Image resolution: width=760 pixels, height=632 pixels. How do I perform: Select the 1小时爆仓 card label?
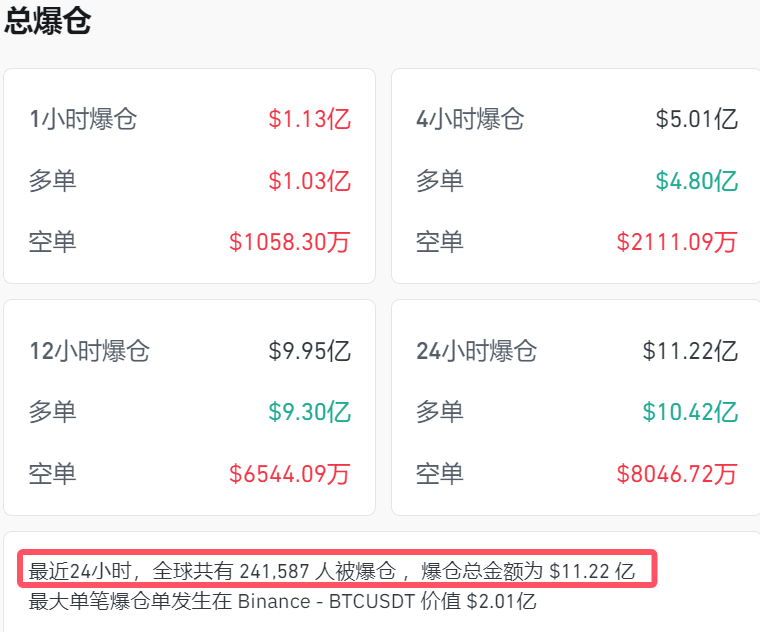(x=83, y=120)
